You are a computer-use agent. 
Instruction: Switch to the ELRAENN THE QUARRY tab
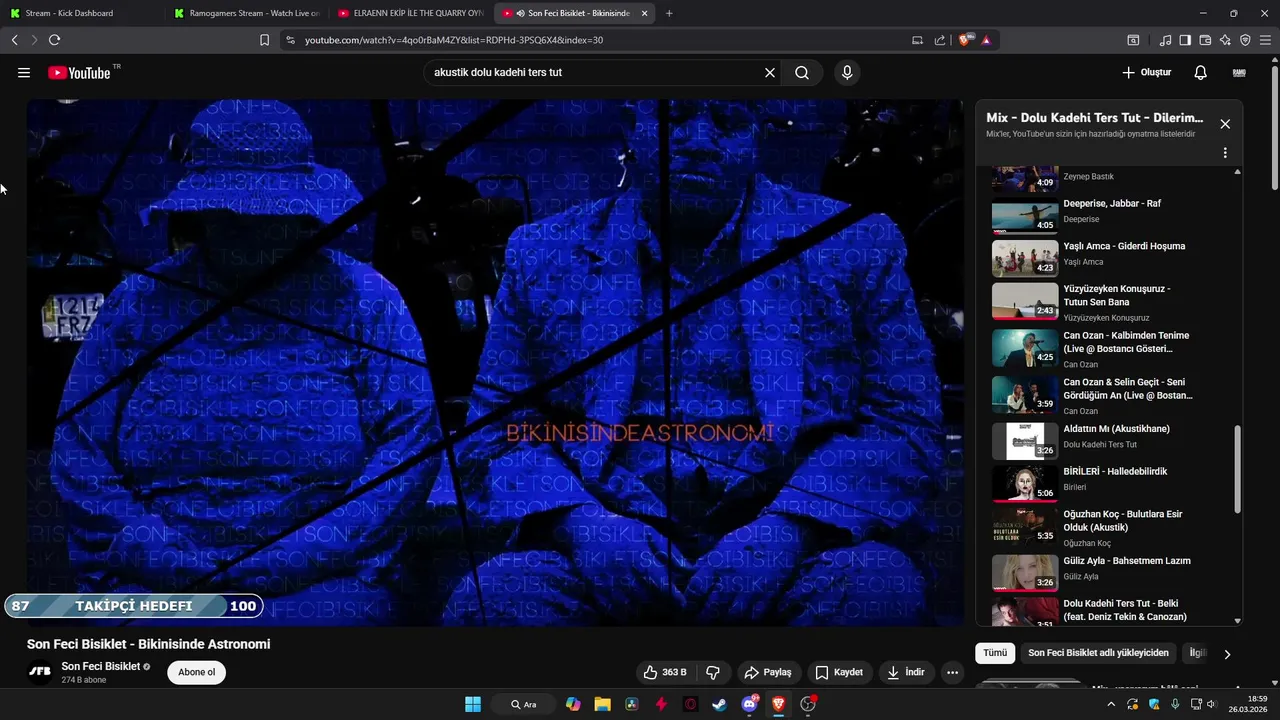pyautogui.click(x=410, y=13)
